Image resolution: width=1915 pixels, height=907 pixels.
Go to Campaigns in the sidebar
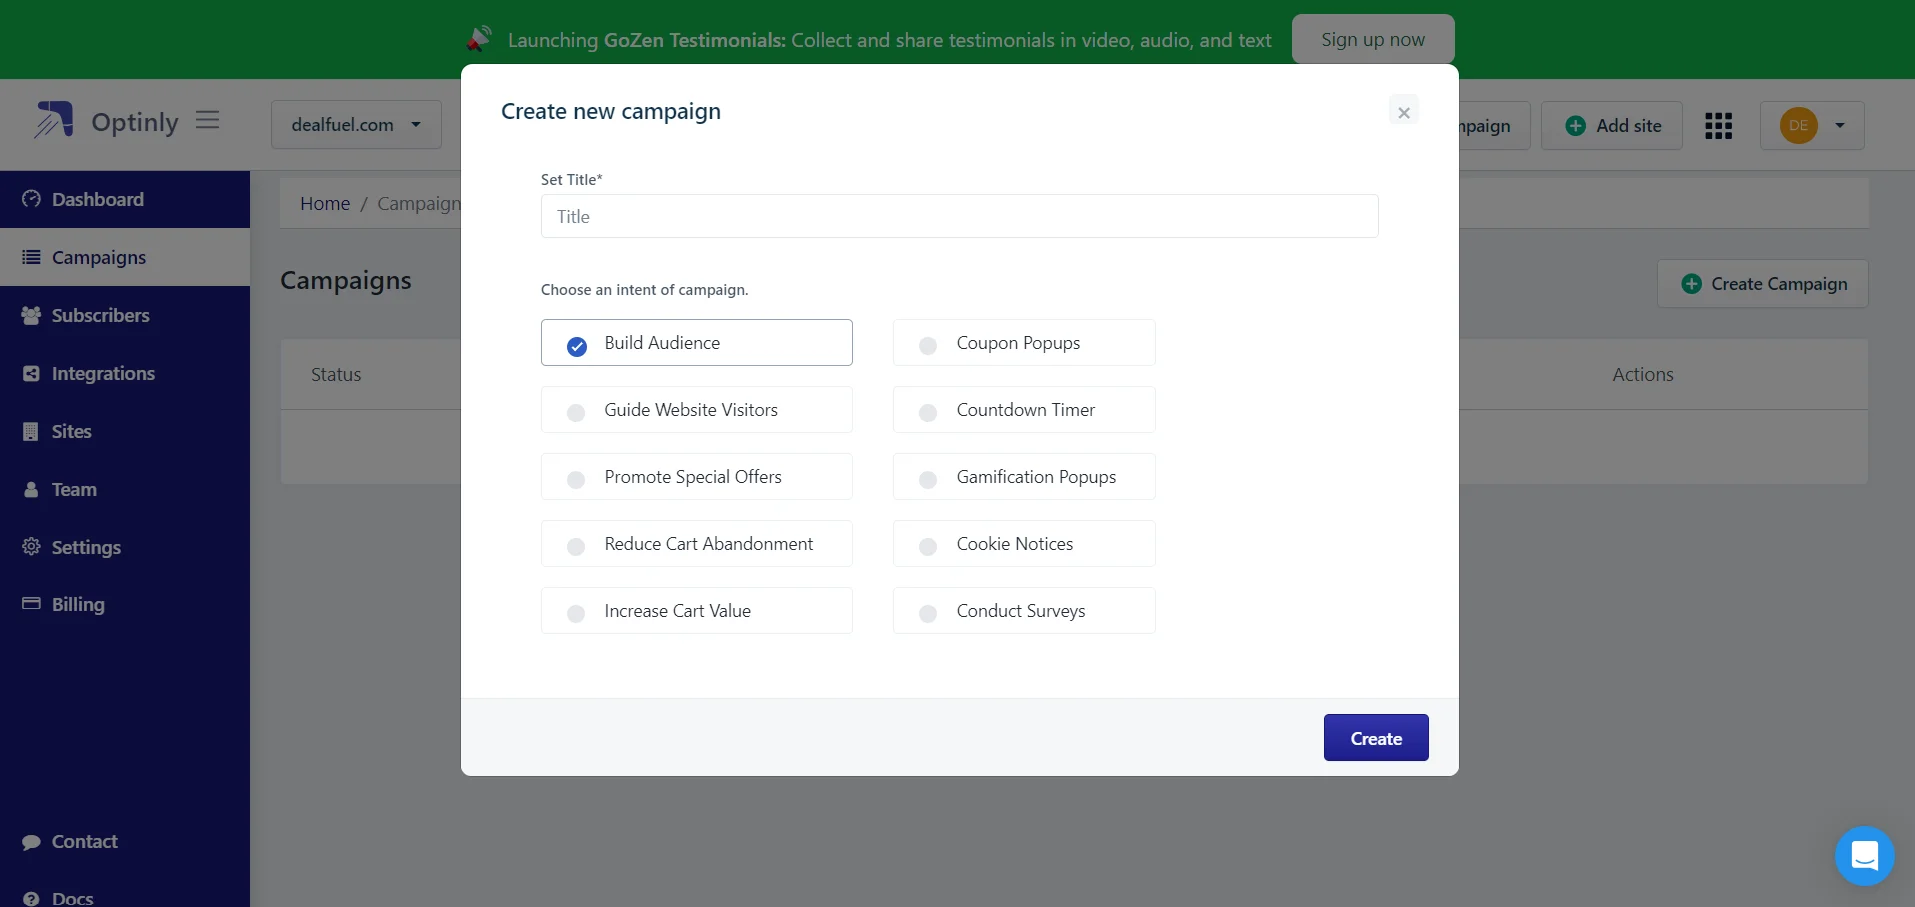pyautogui.click(x=31, y=257)
